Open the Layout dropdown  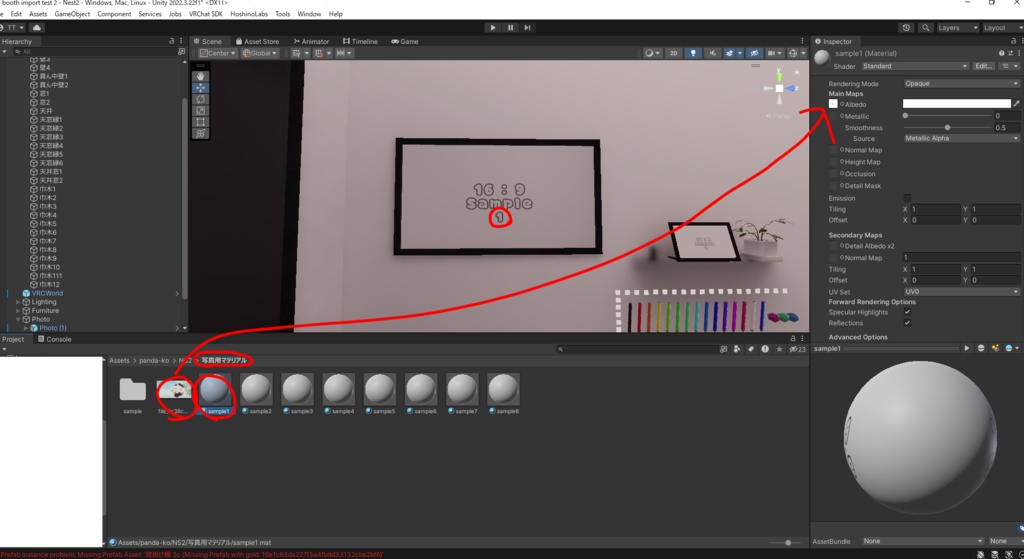(x=1002, y=27)
